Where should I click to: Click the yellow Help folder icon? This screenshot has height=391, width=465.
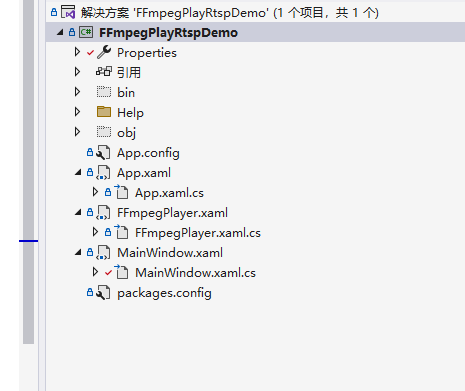tap(104, 112)
